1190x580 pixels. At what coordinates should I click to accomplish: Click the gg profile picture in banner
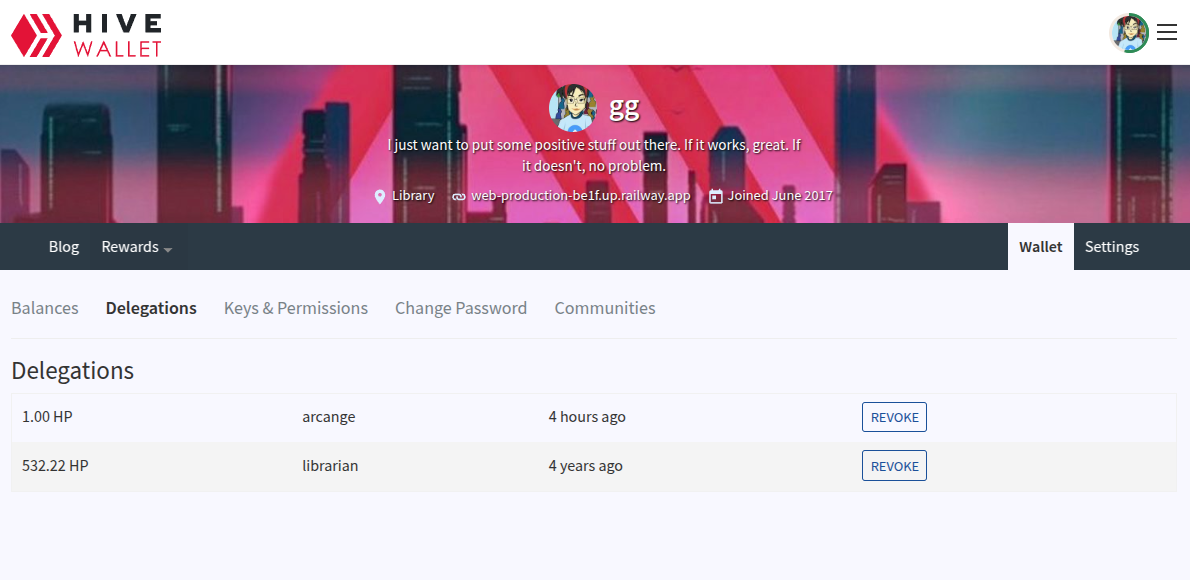(573, 108)
